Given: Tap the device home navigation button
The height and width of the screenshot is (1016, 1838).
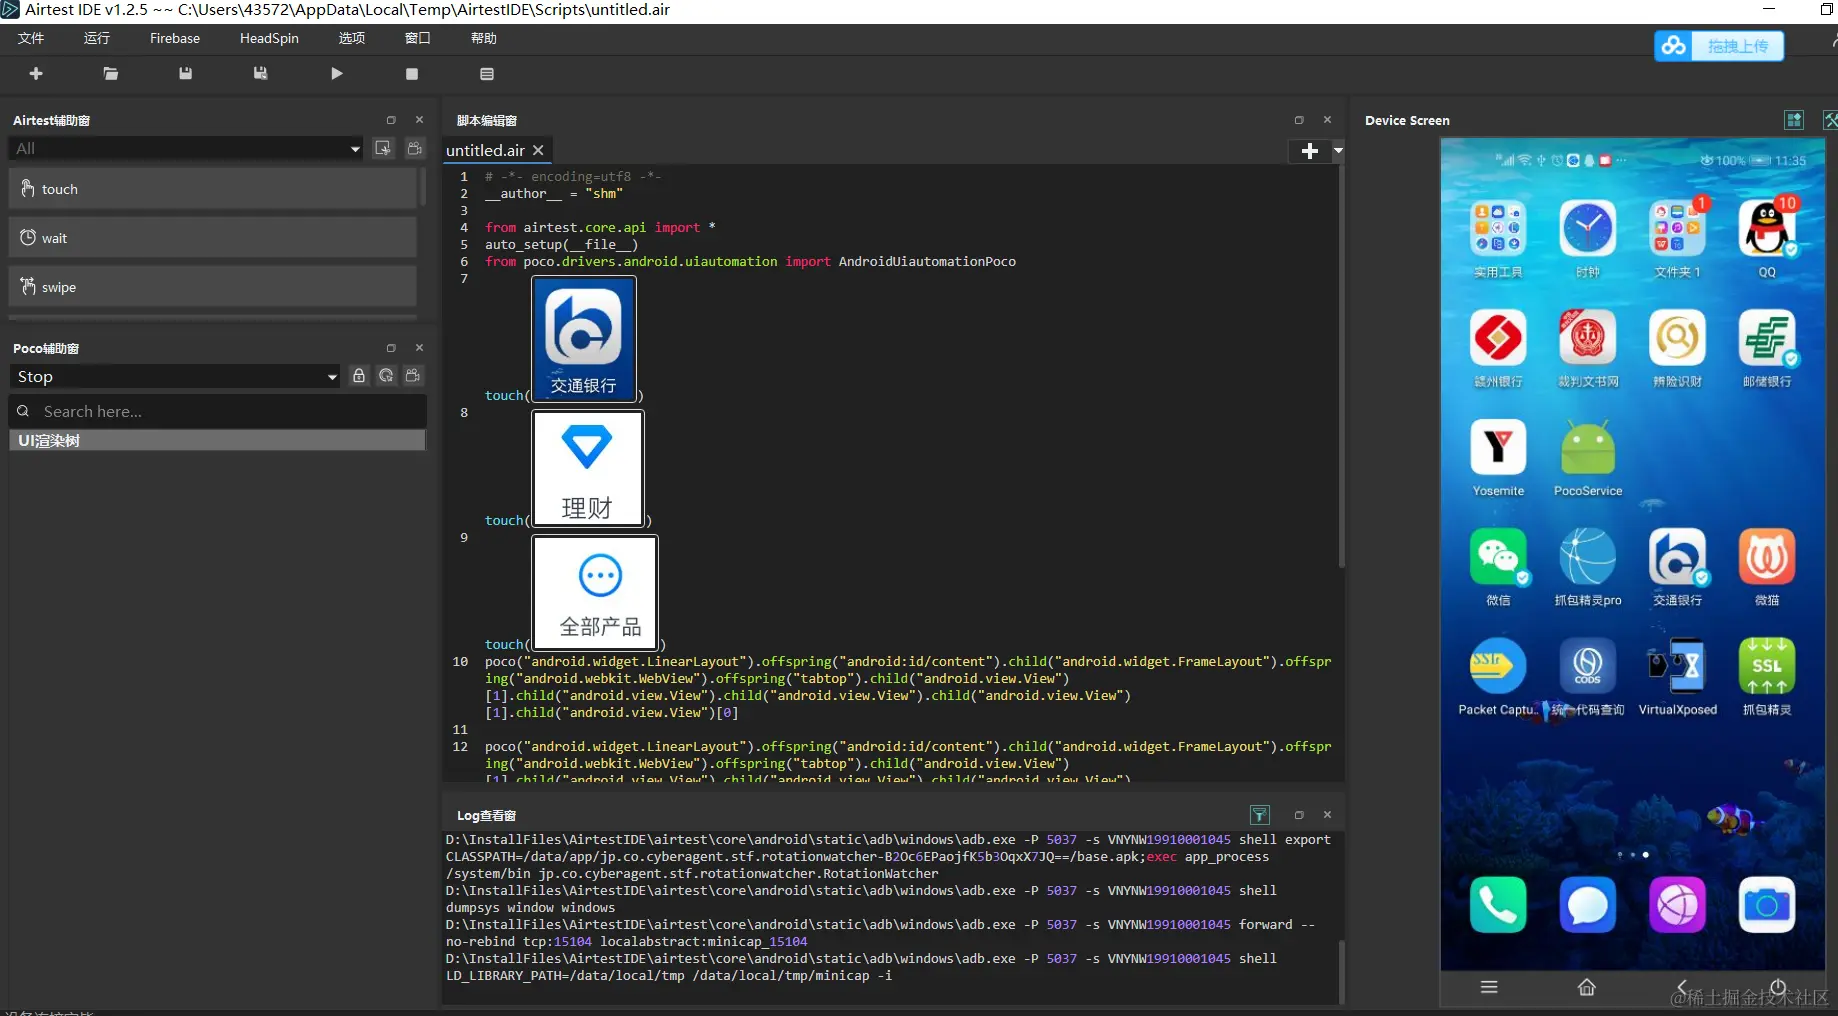Looking at the screenshot, I should point(1586,987).
